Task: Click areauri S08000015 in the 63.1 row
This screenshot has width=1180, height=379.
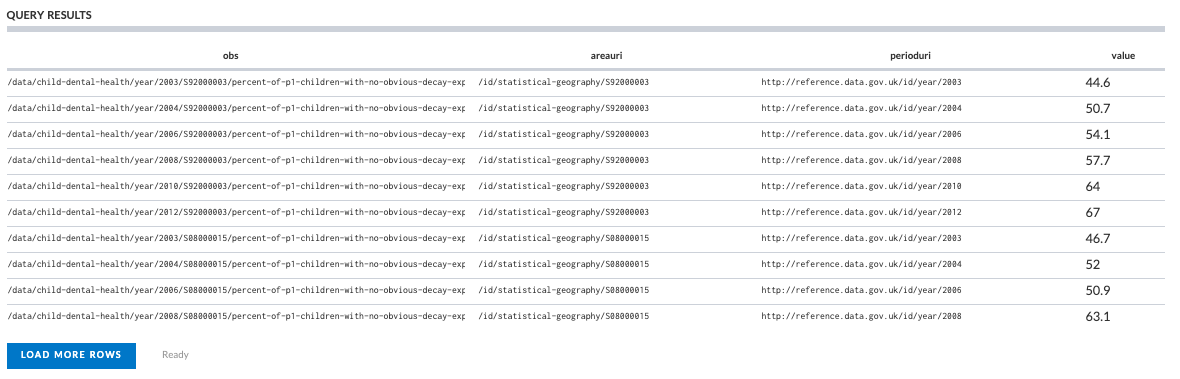Action: click(564, 316)
